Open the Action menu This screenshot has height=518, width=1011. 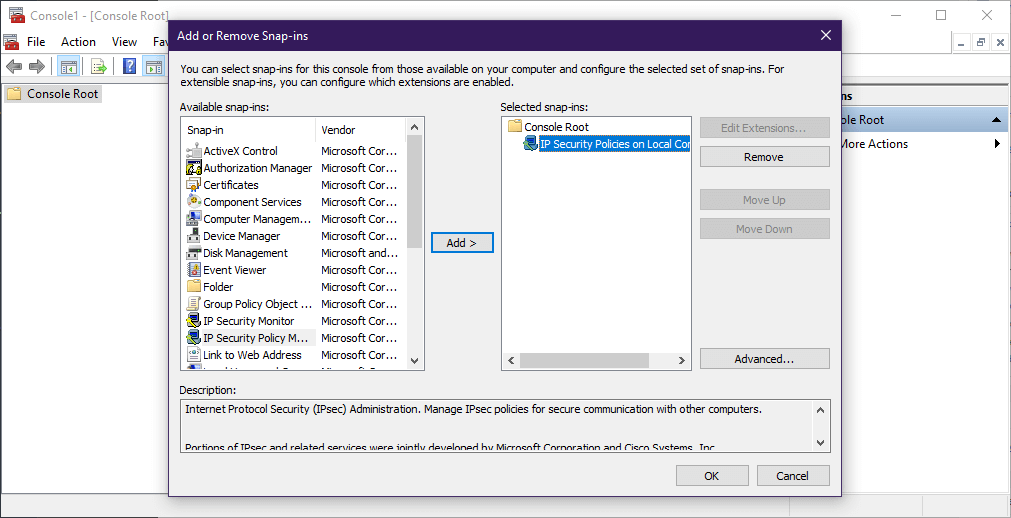click(x=78, y=42)
